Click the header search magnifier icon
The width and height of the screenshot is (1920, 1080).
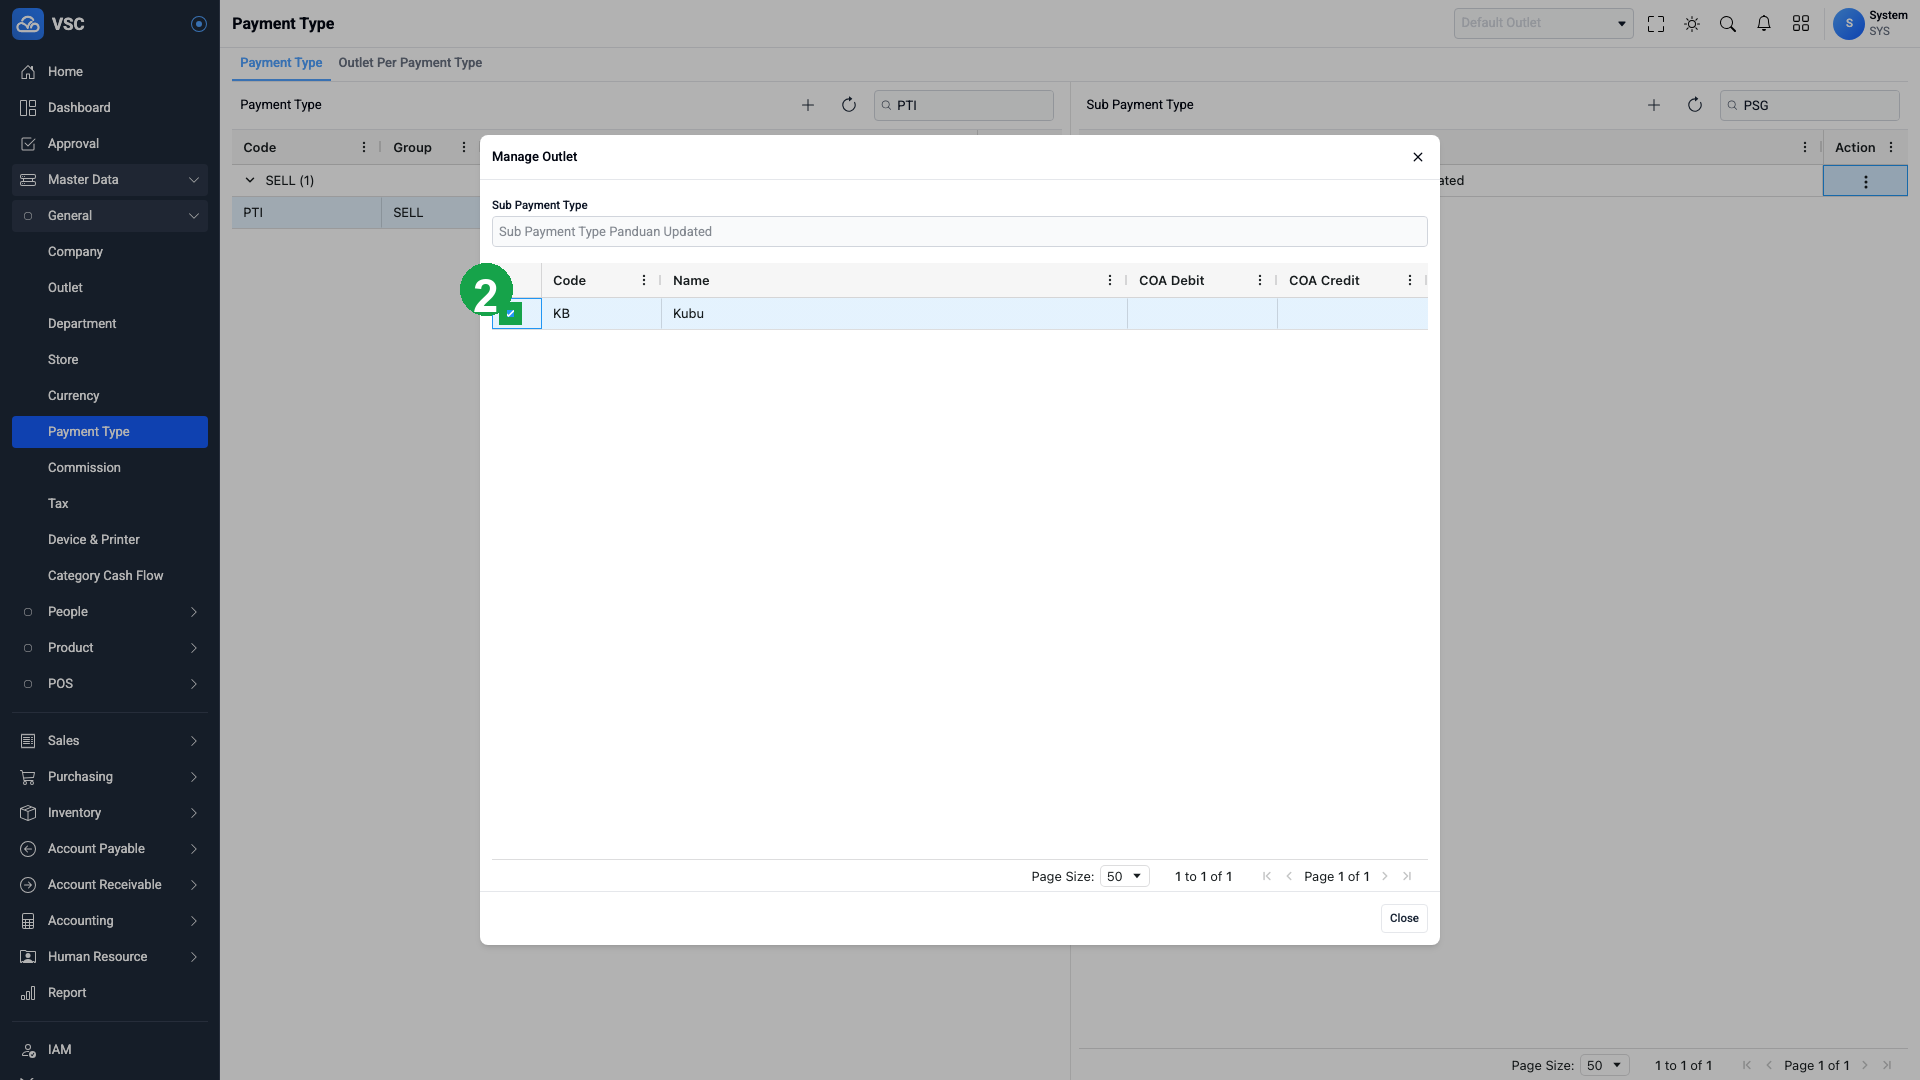click(1728, 24)
